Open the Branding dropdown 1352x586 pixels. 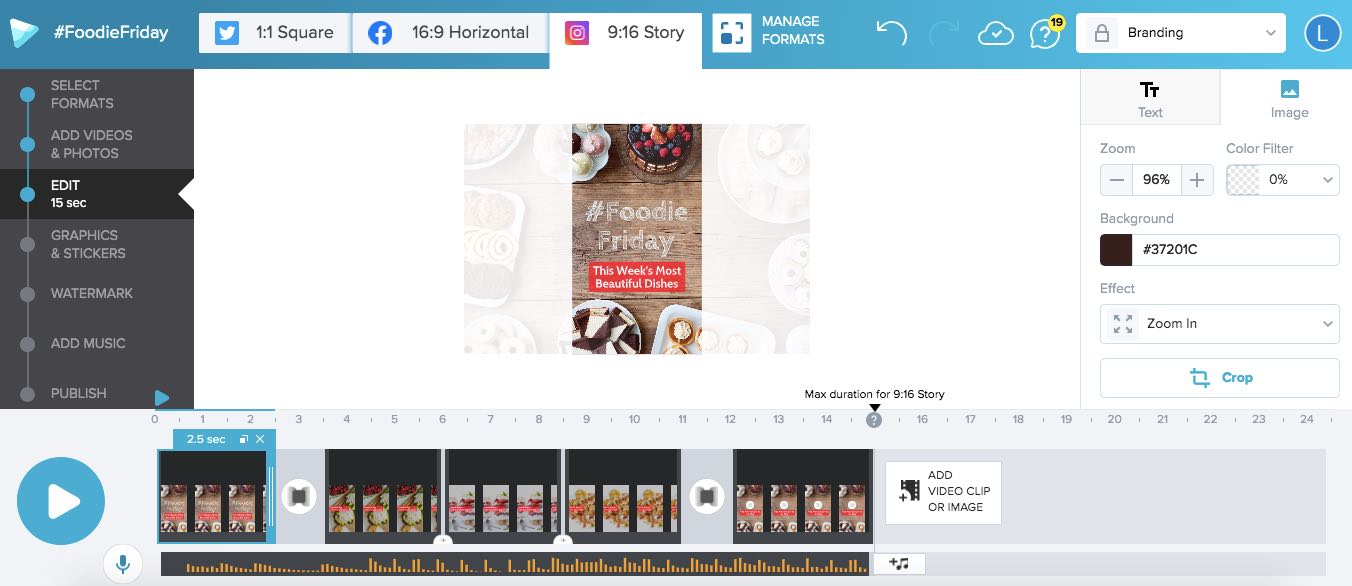pos(1181,33)
